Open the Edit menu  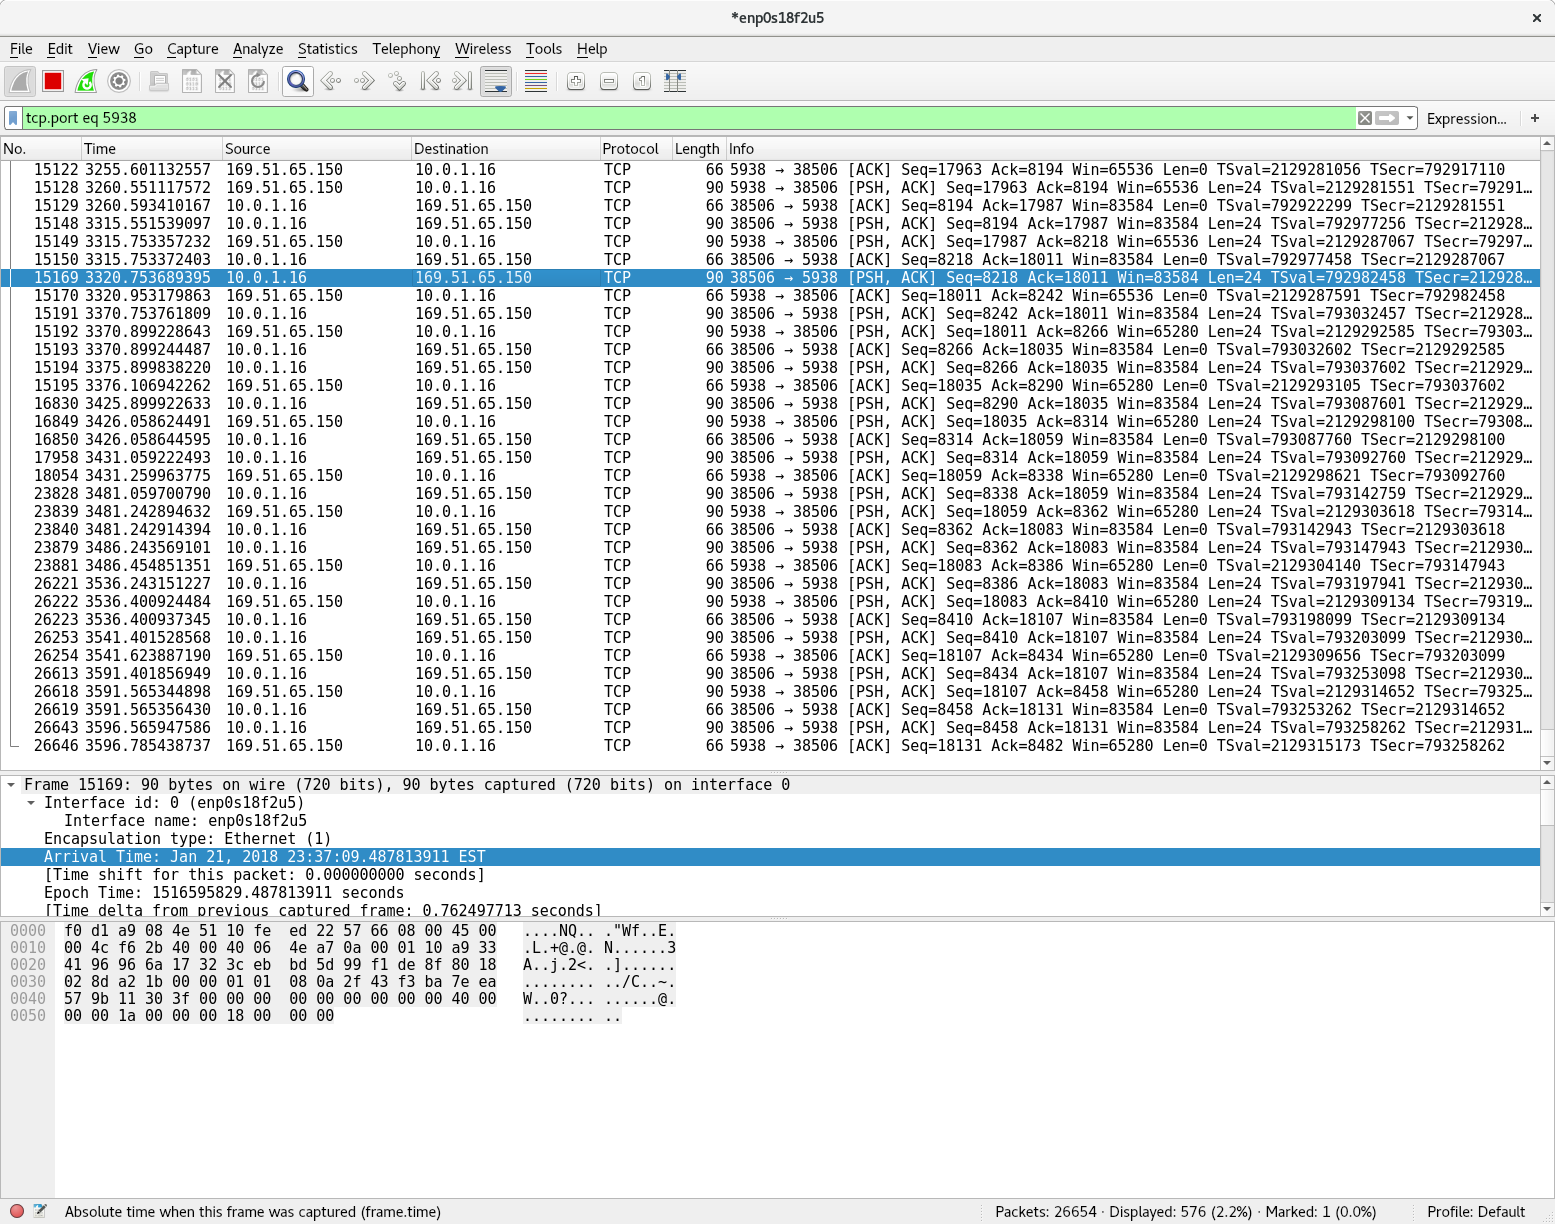click(x=60, y=49)
